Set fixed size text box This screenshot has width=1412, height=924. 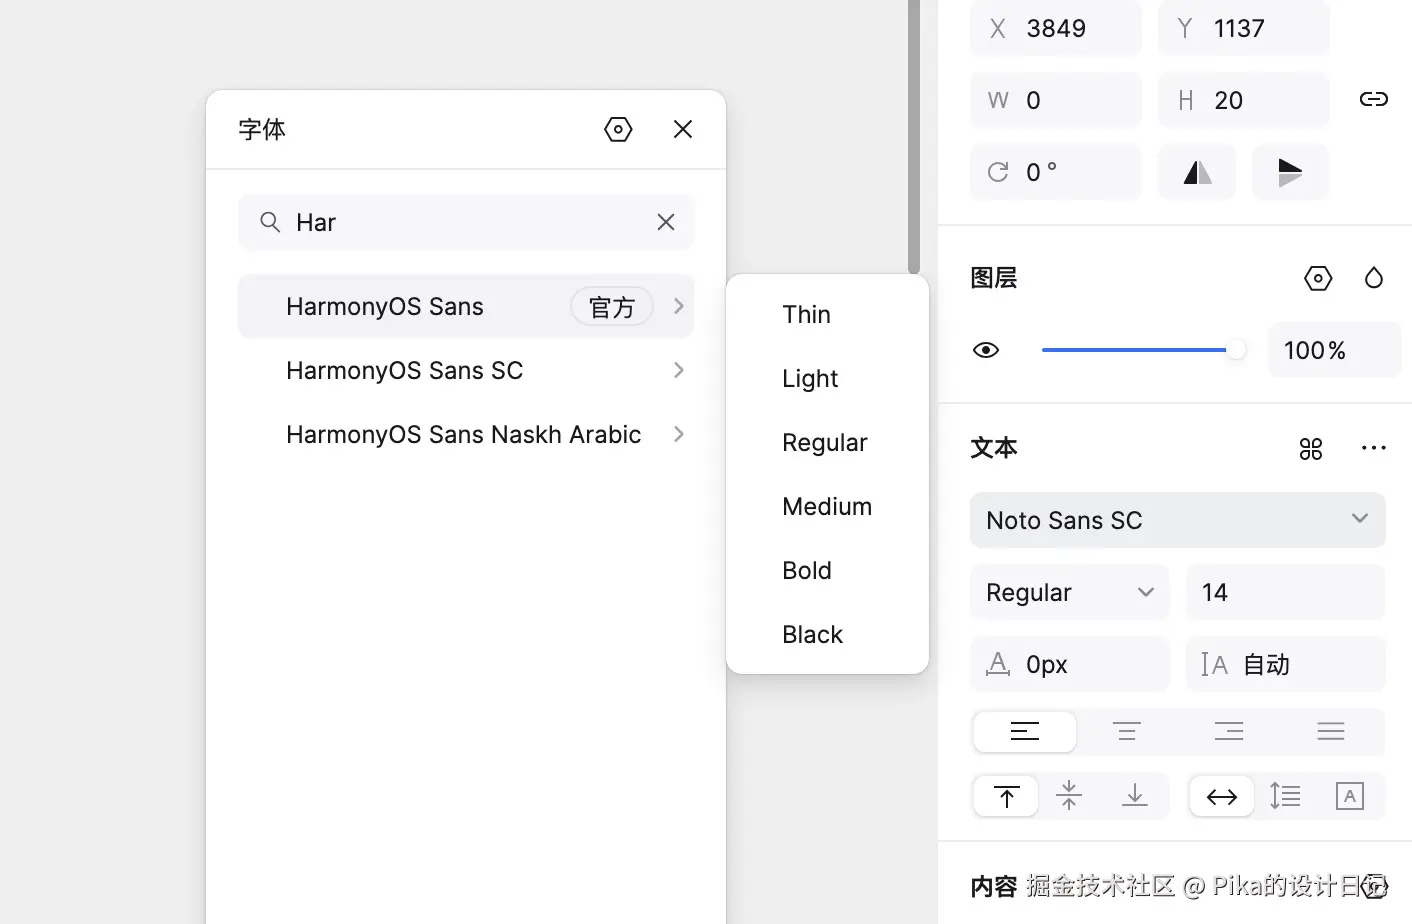click(x=1350, y=796)
